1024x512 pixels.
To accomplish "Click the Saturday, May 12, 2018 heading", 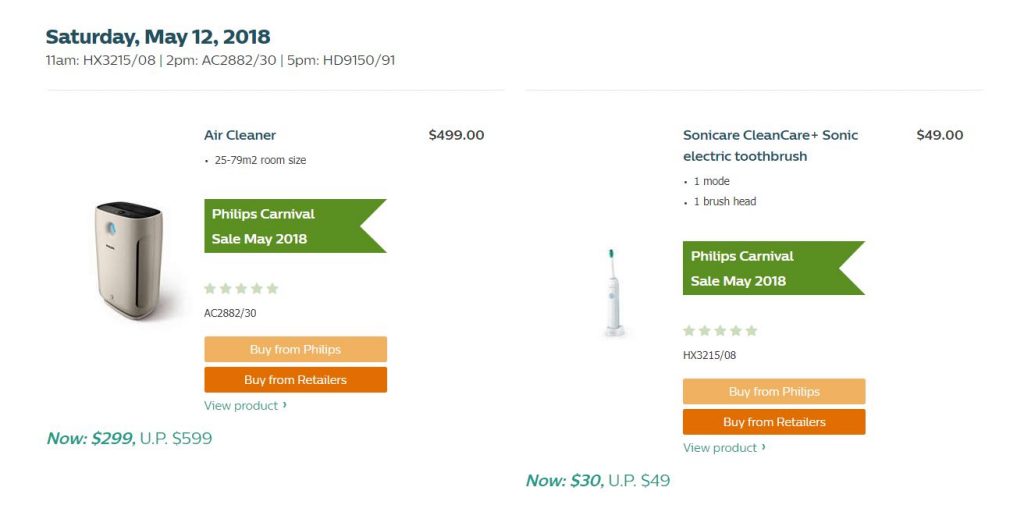I will 158,37.
